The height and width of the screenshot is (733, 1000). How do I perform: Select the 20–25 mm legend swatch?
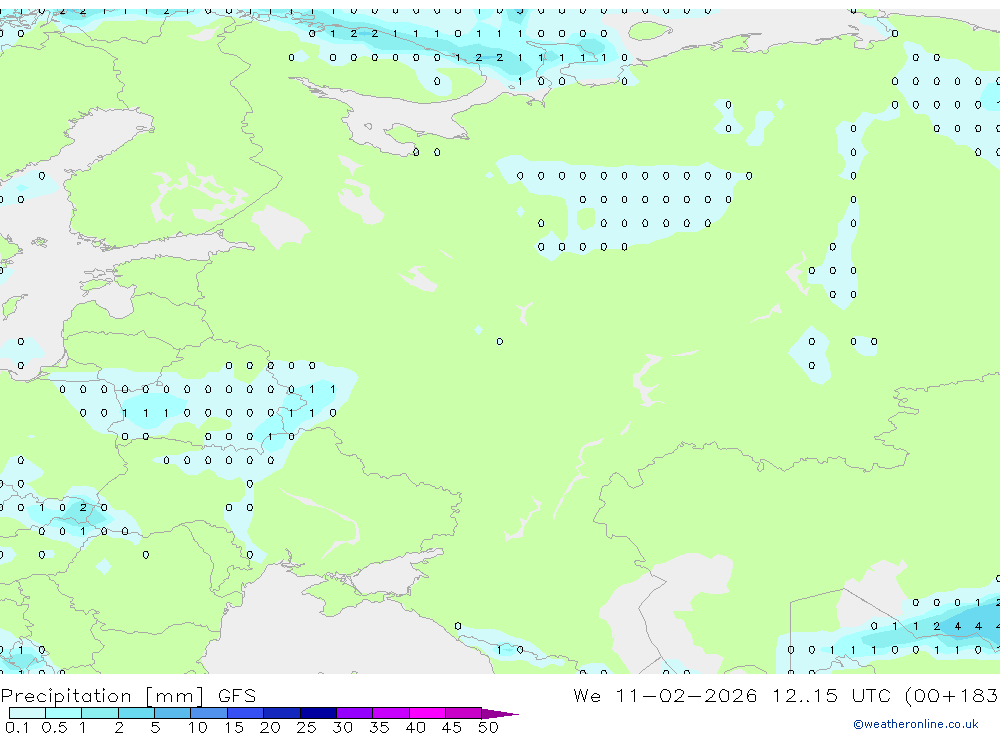[282, 713]
